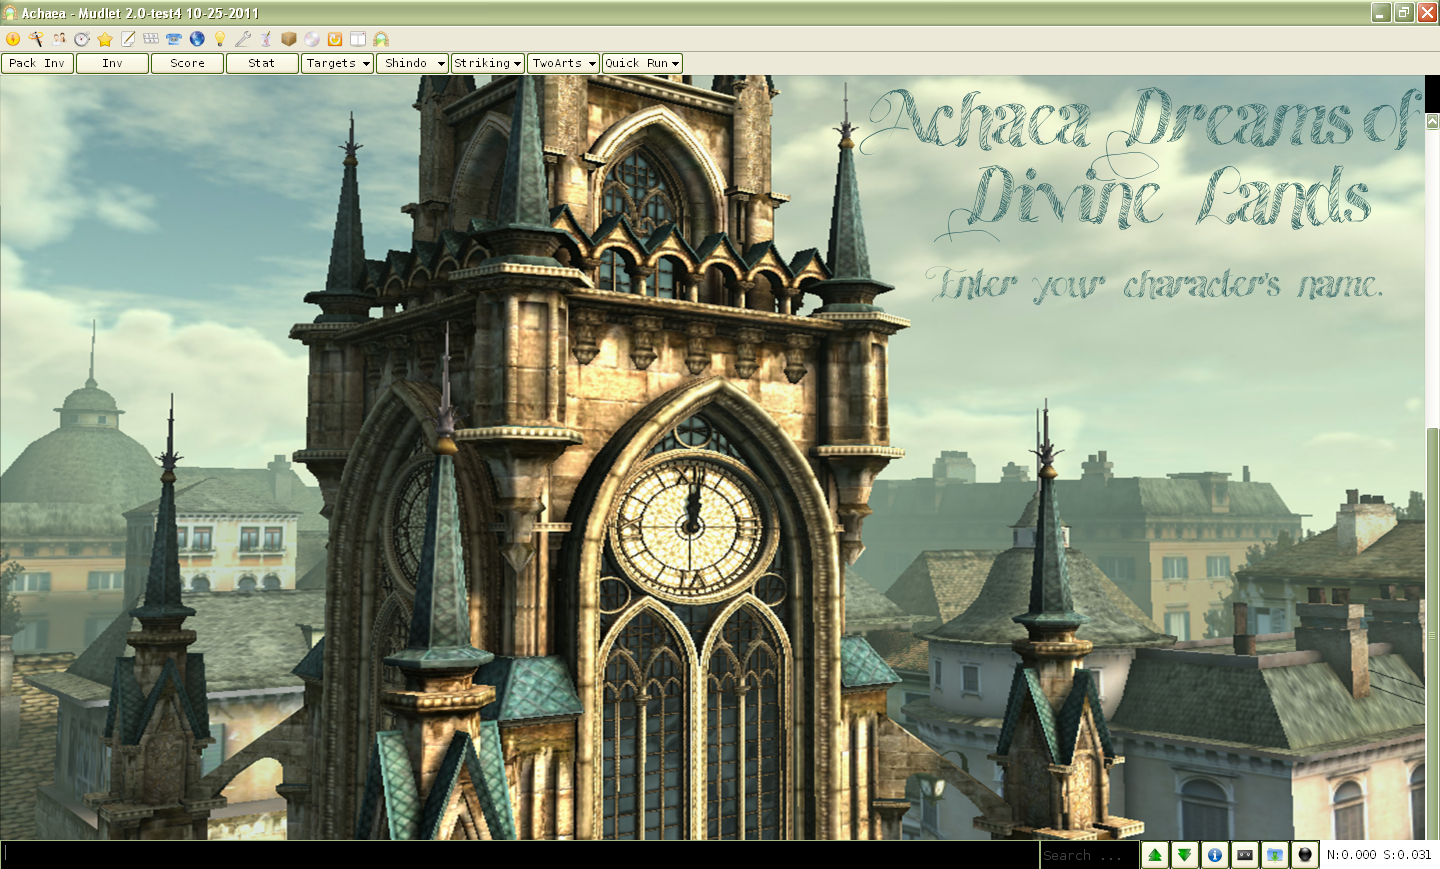Open the Replay disc icon
This screenshot has height=869, width=1440.
[x=312, y=39]
